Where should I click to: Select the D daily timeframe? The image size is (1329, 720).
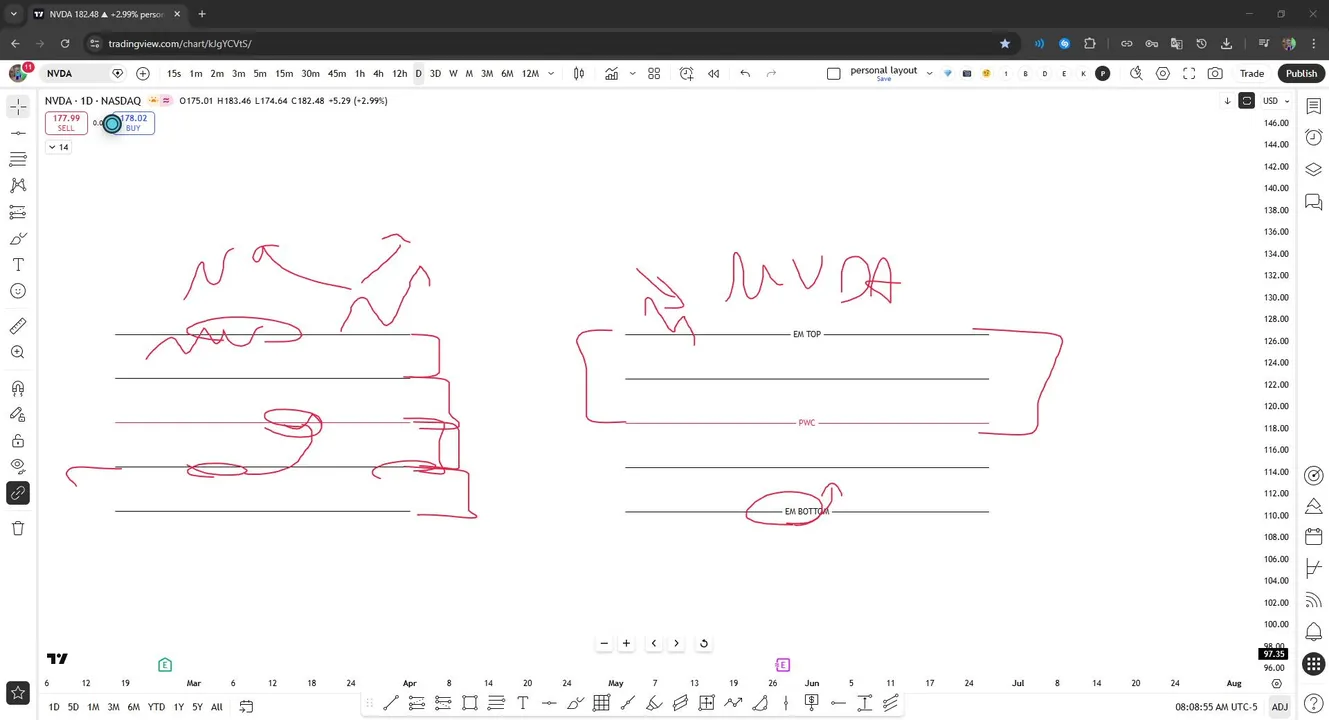point(418,74)
